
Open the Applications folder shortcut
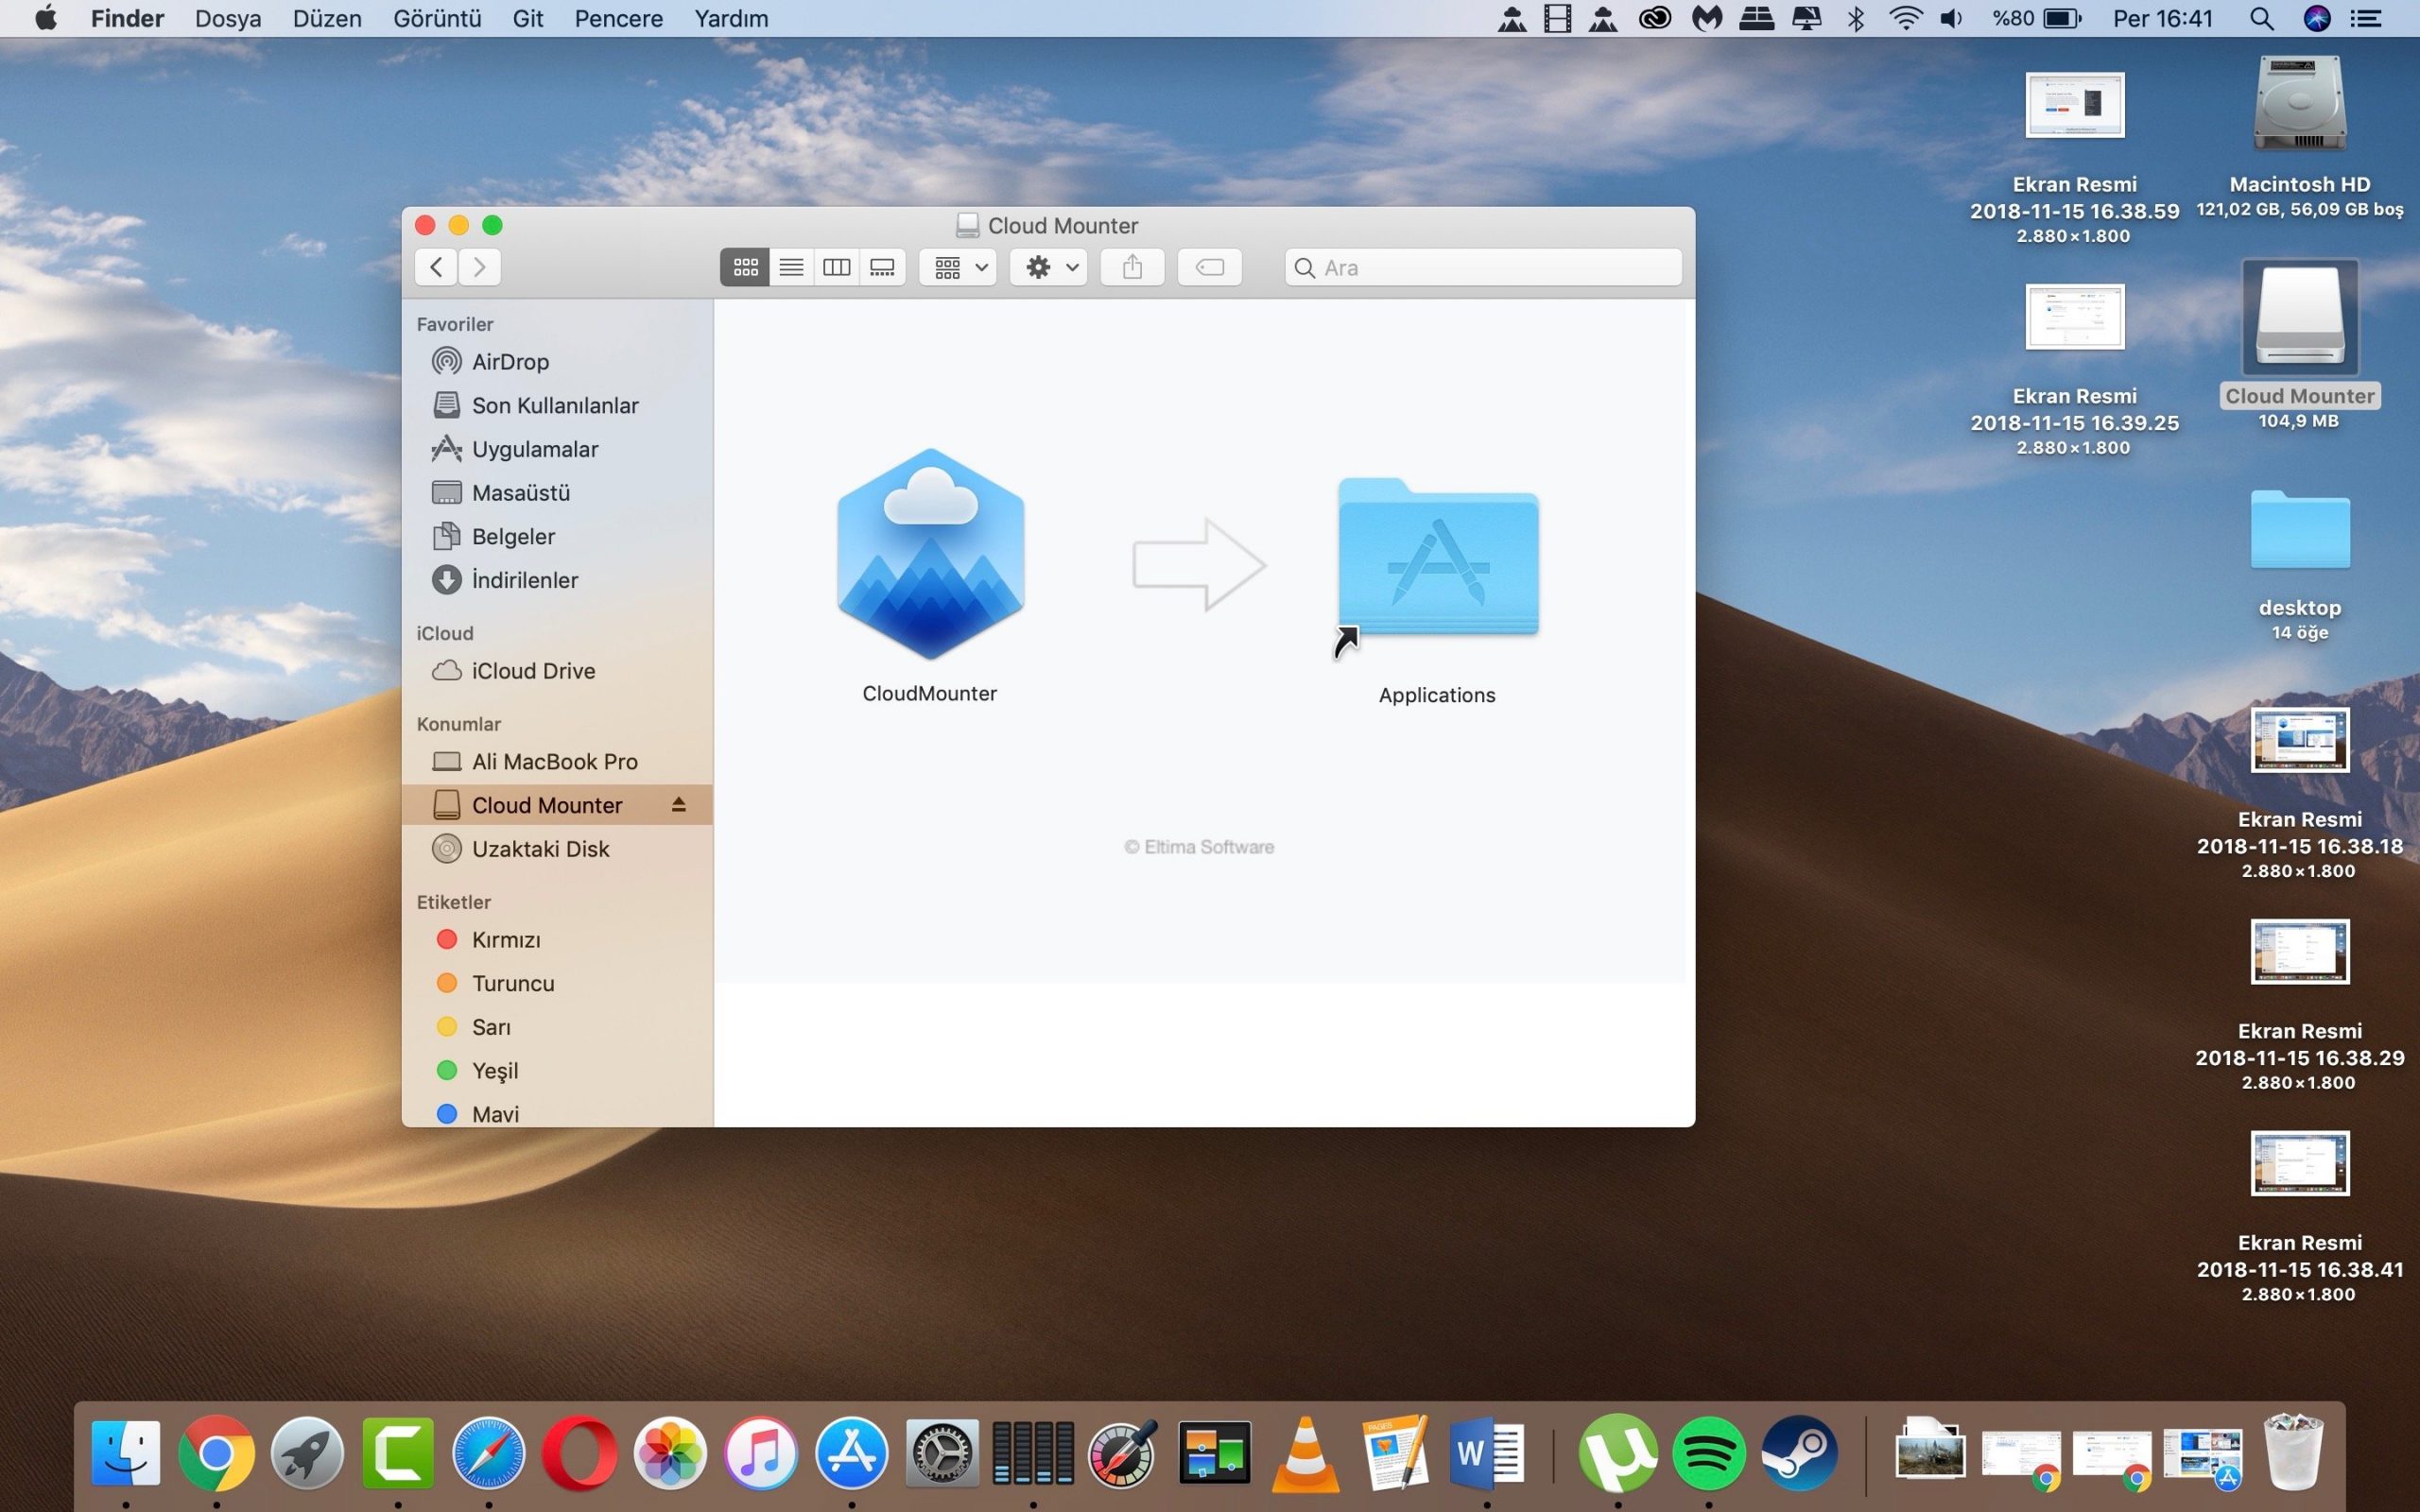pyautogui.click(x=1437, y=560)
